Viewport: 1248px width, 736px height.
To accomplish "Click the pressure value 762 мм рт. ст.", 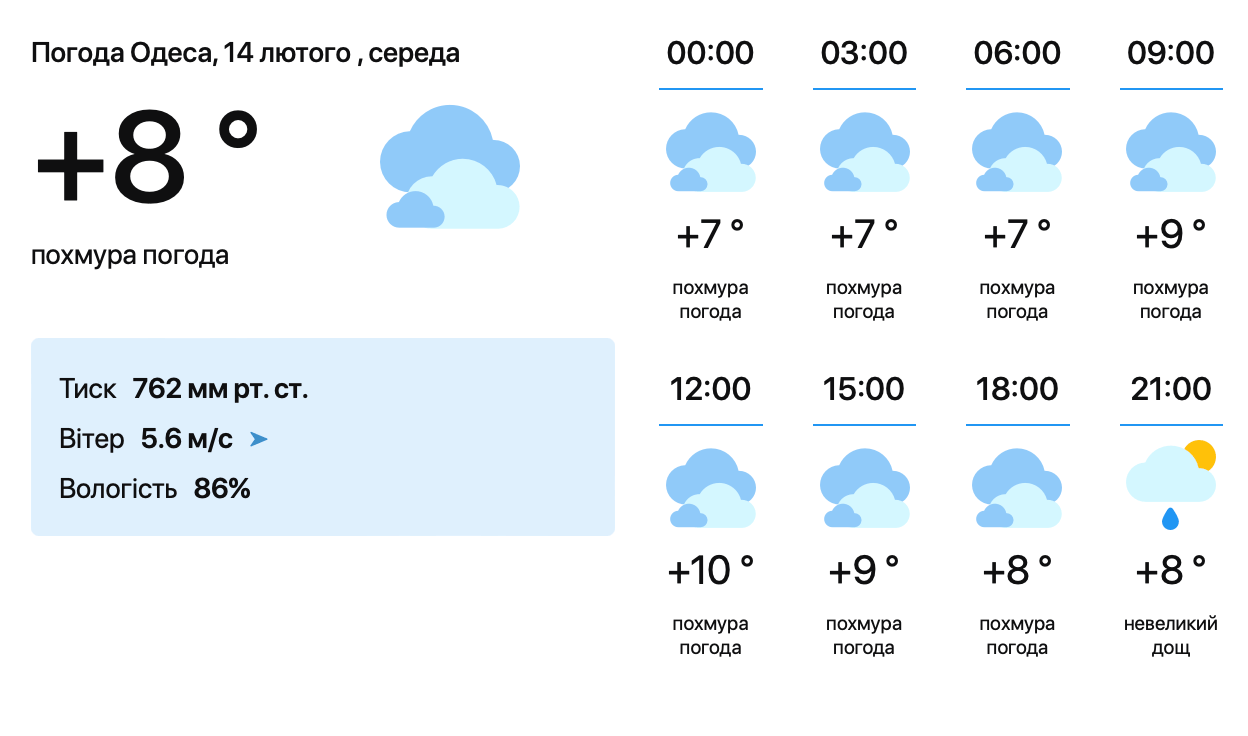I will [x=220, y=389].
